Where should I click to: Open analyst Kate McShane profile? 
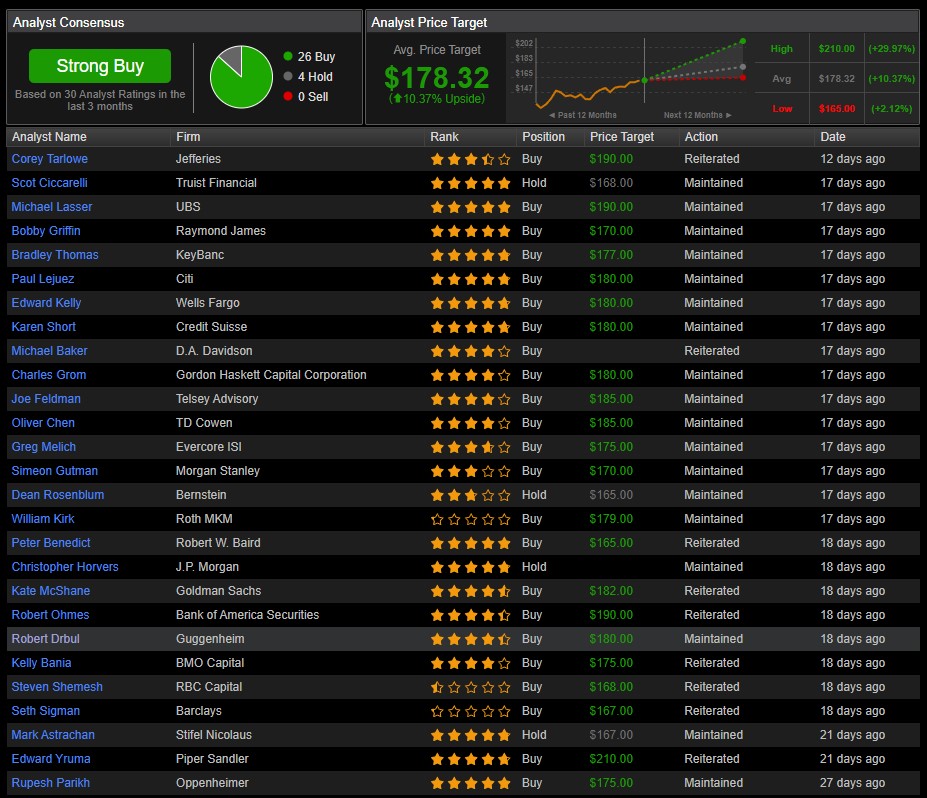(51, 591)
